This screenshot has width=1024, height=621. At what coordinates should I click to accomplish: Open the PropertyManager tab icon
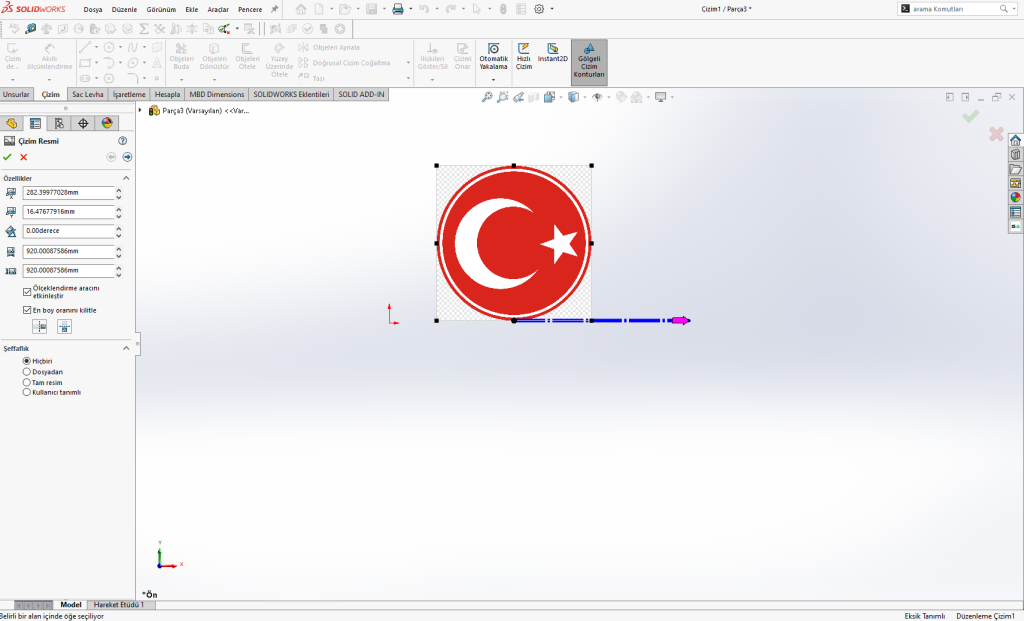click(35, 123)
